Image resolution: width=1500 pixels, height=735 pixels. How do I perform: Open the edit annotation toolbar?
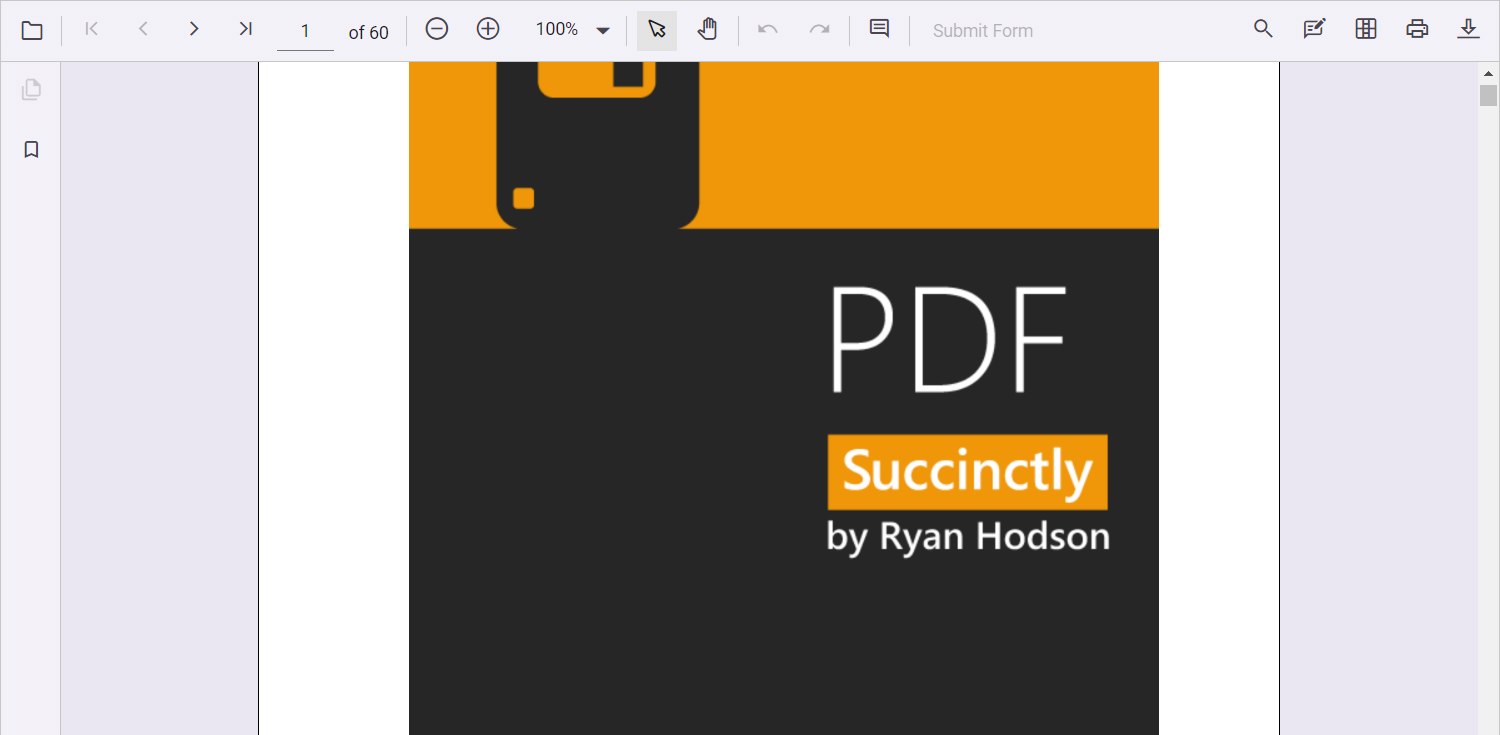pyautogui.click(x=1314, y=30)
